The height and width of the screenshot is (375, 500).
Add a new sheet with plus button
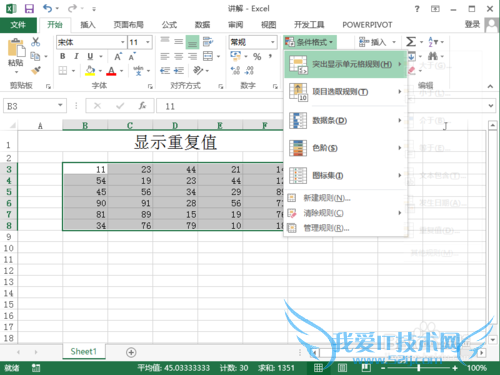pos(131,352)
